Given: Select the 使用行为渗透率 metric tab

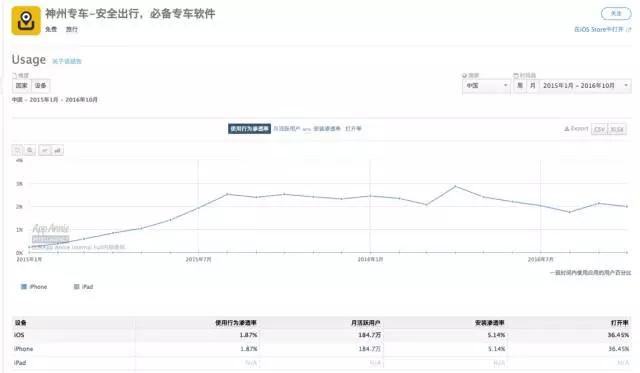Looking at the screenshot, I should click(249, 129).
